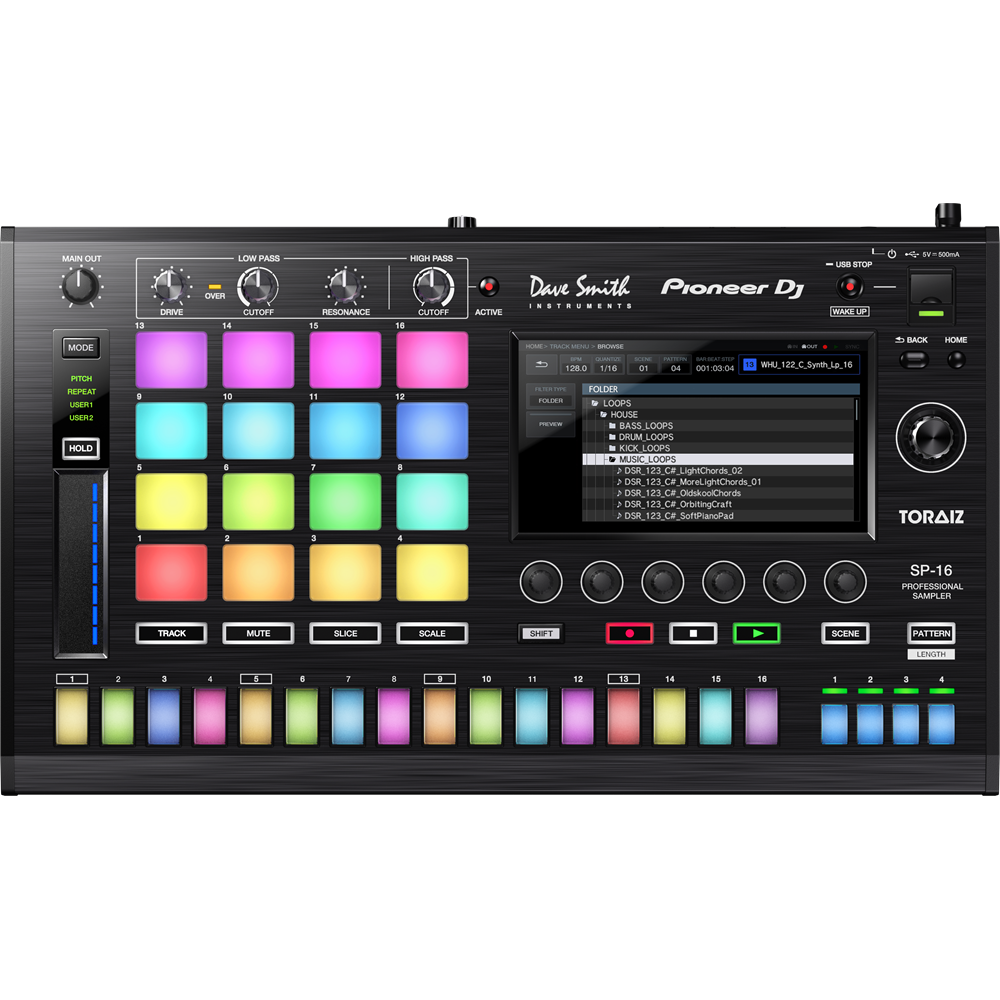This screenshot has width=1000, height=1000.
Task: Toggle the filter ACTIVE red button
Action: (489, 286)
